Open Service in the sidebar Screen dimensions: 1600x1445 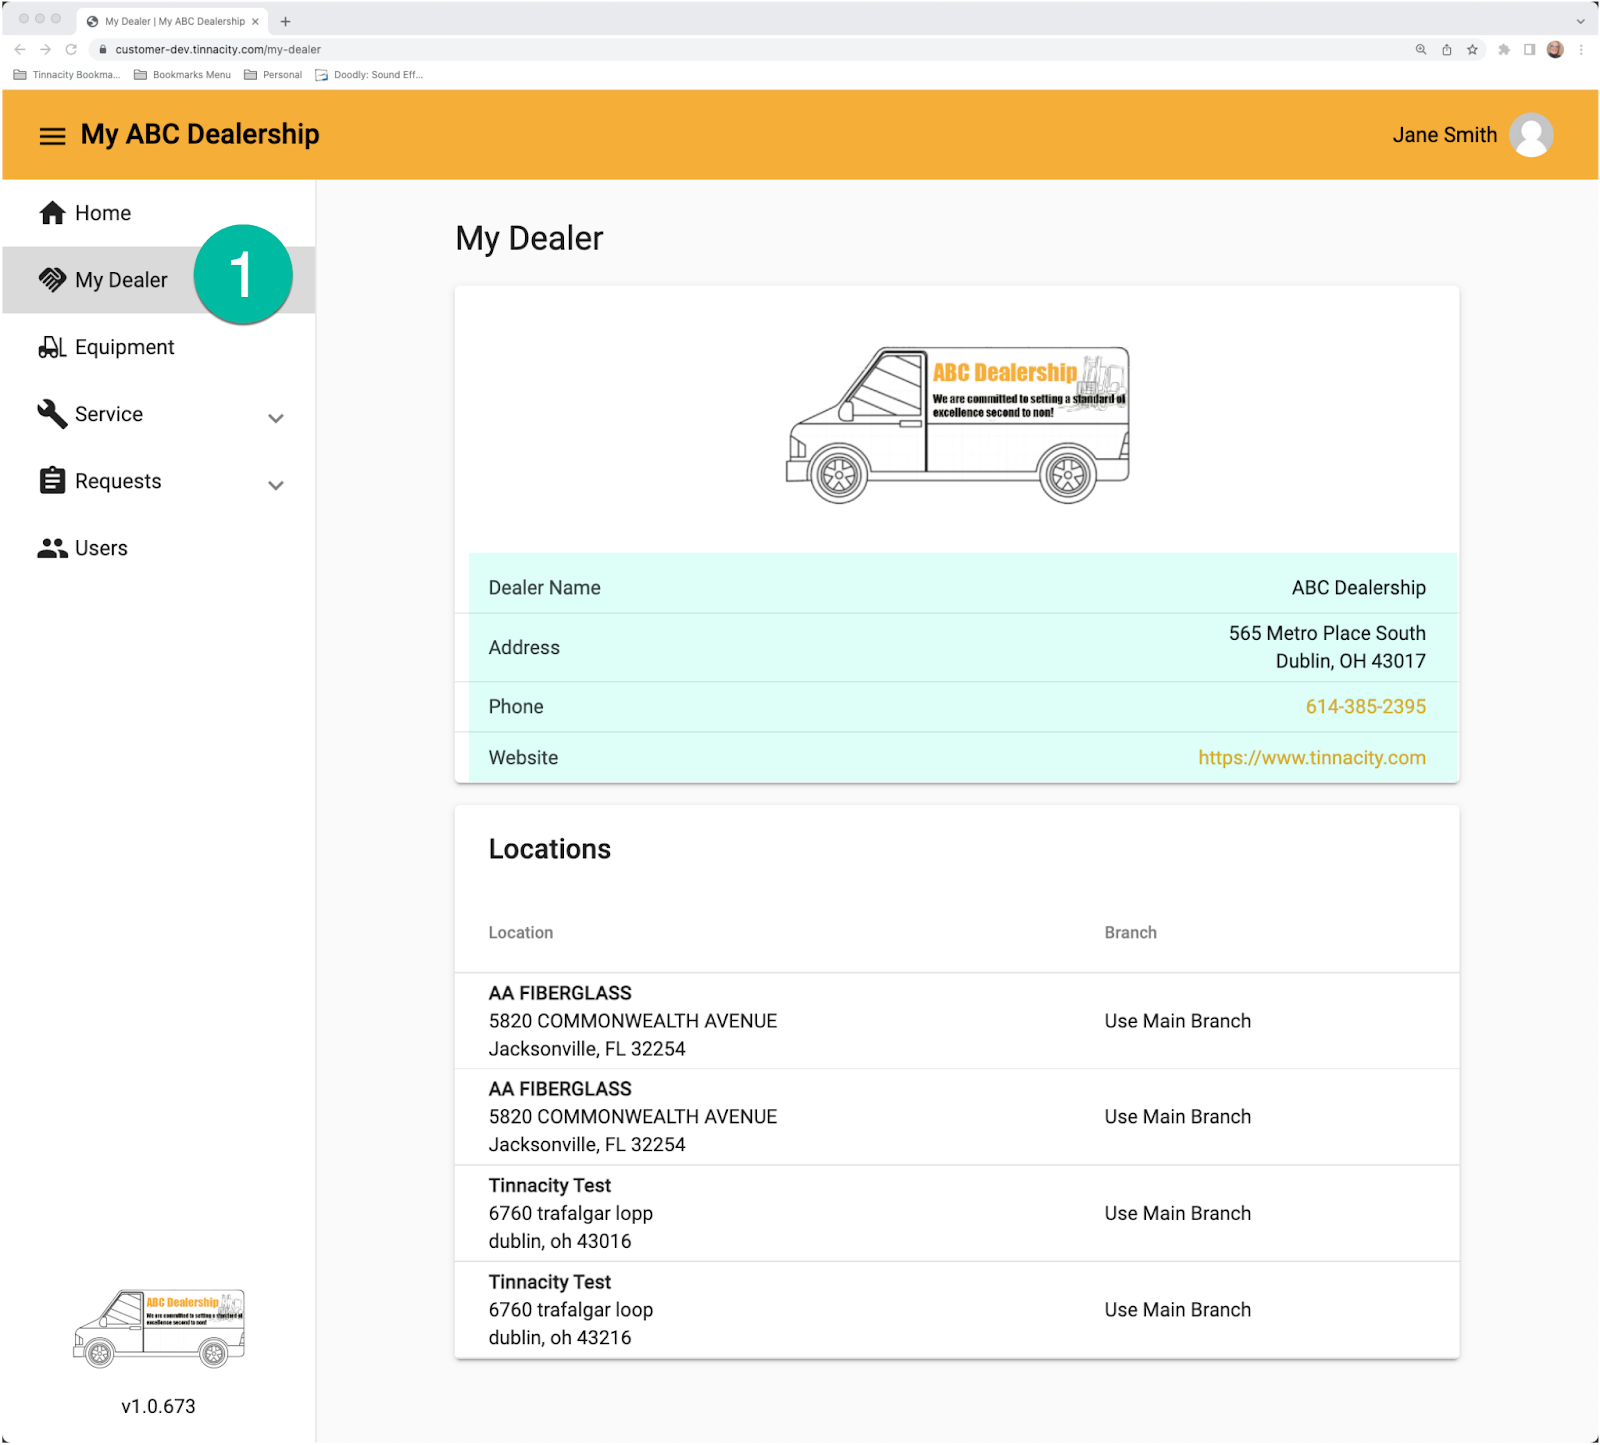[x=158, y=414]
